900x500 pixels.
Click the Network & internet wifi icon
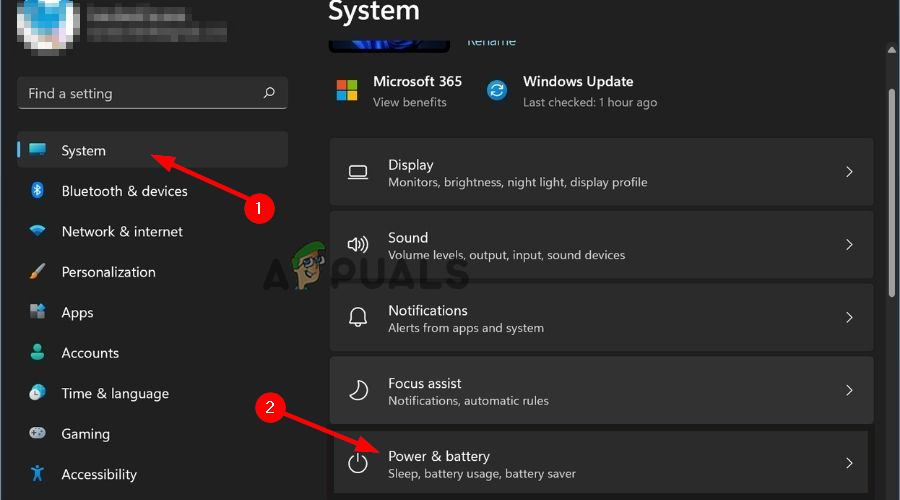[37, 231]
